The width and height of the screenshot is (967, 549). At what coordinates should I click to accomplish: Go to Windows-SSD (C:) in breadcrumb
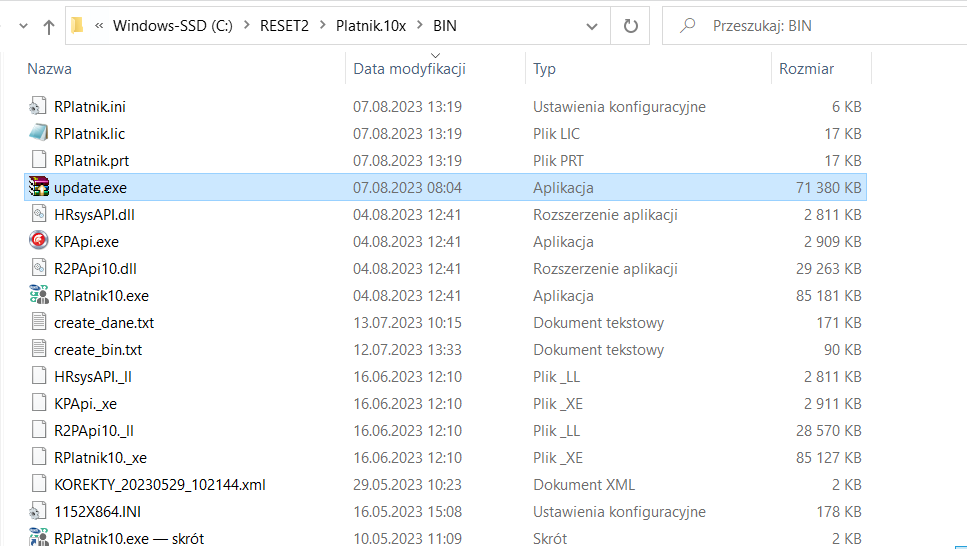[173, 26]
